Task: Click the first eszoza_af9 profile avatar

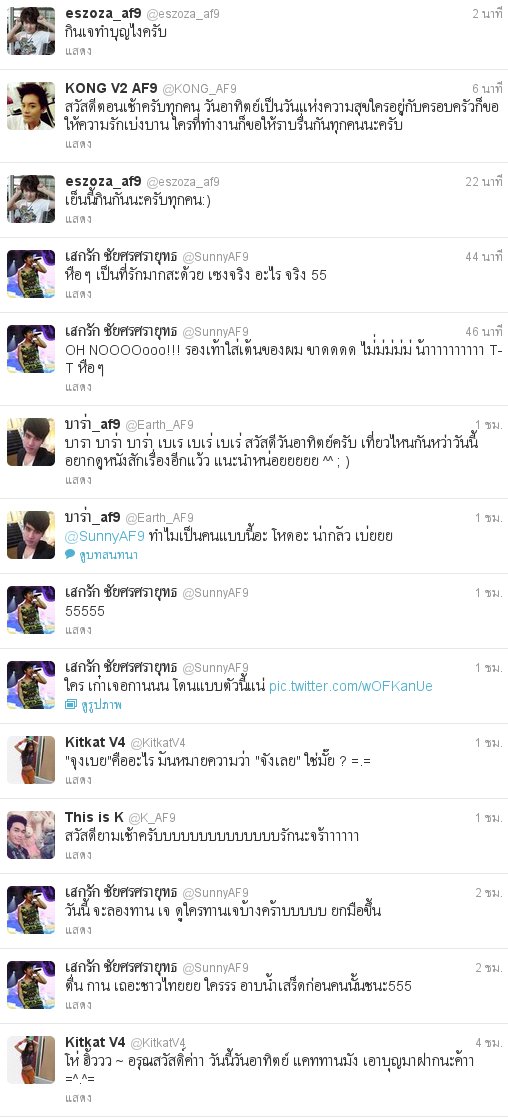Action: (x=31, y=31)
